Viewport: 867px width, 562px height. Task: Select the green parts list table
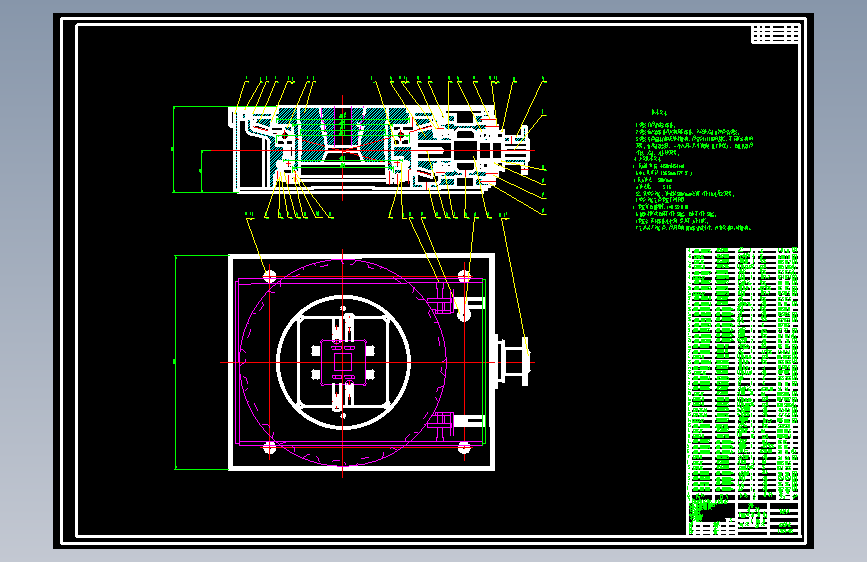(x=742, y=373)
